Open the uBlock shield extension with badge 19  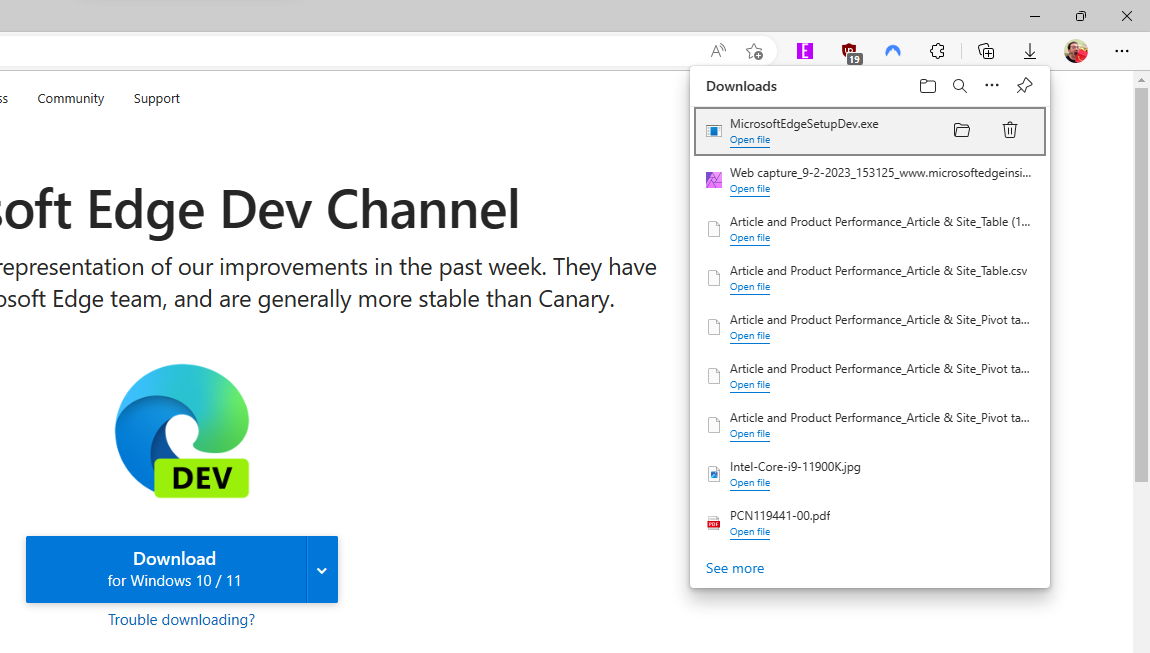(850, 53)
